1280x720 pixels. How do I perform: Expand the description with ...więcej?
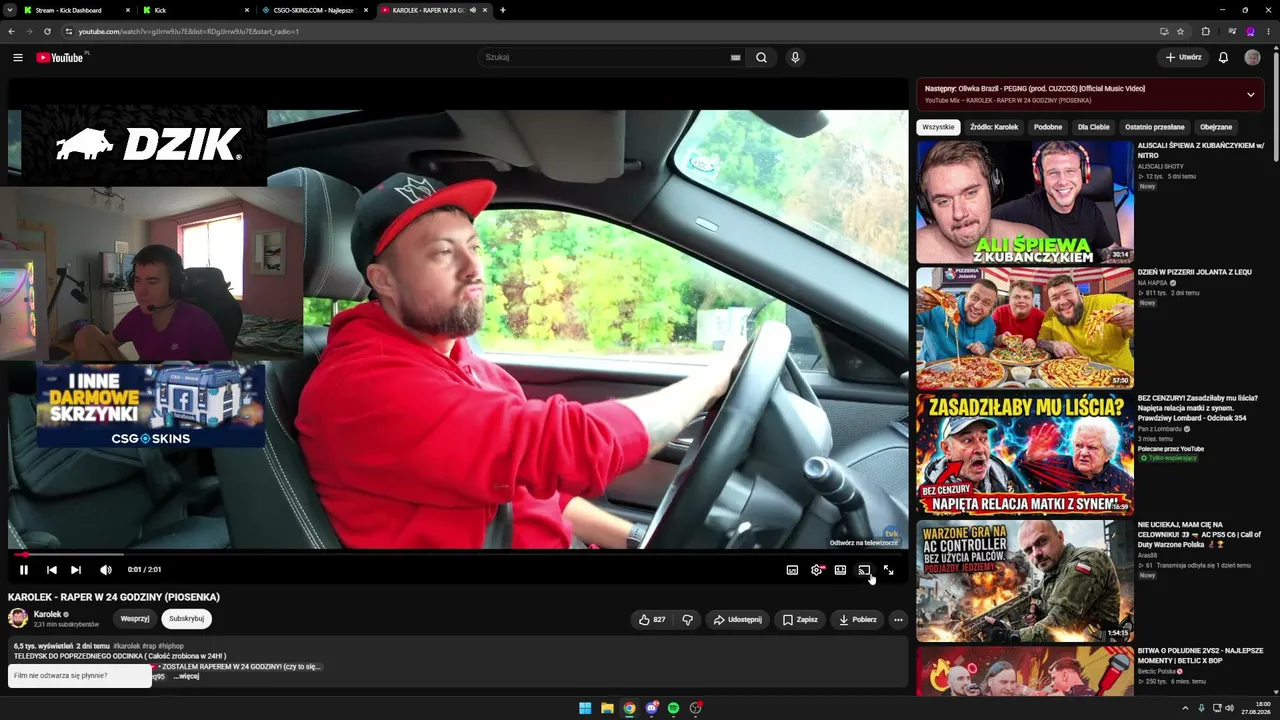(x=186, y=677)
